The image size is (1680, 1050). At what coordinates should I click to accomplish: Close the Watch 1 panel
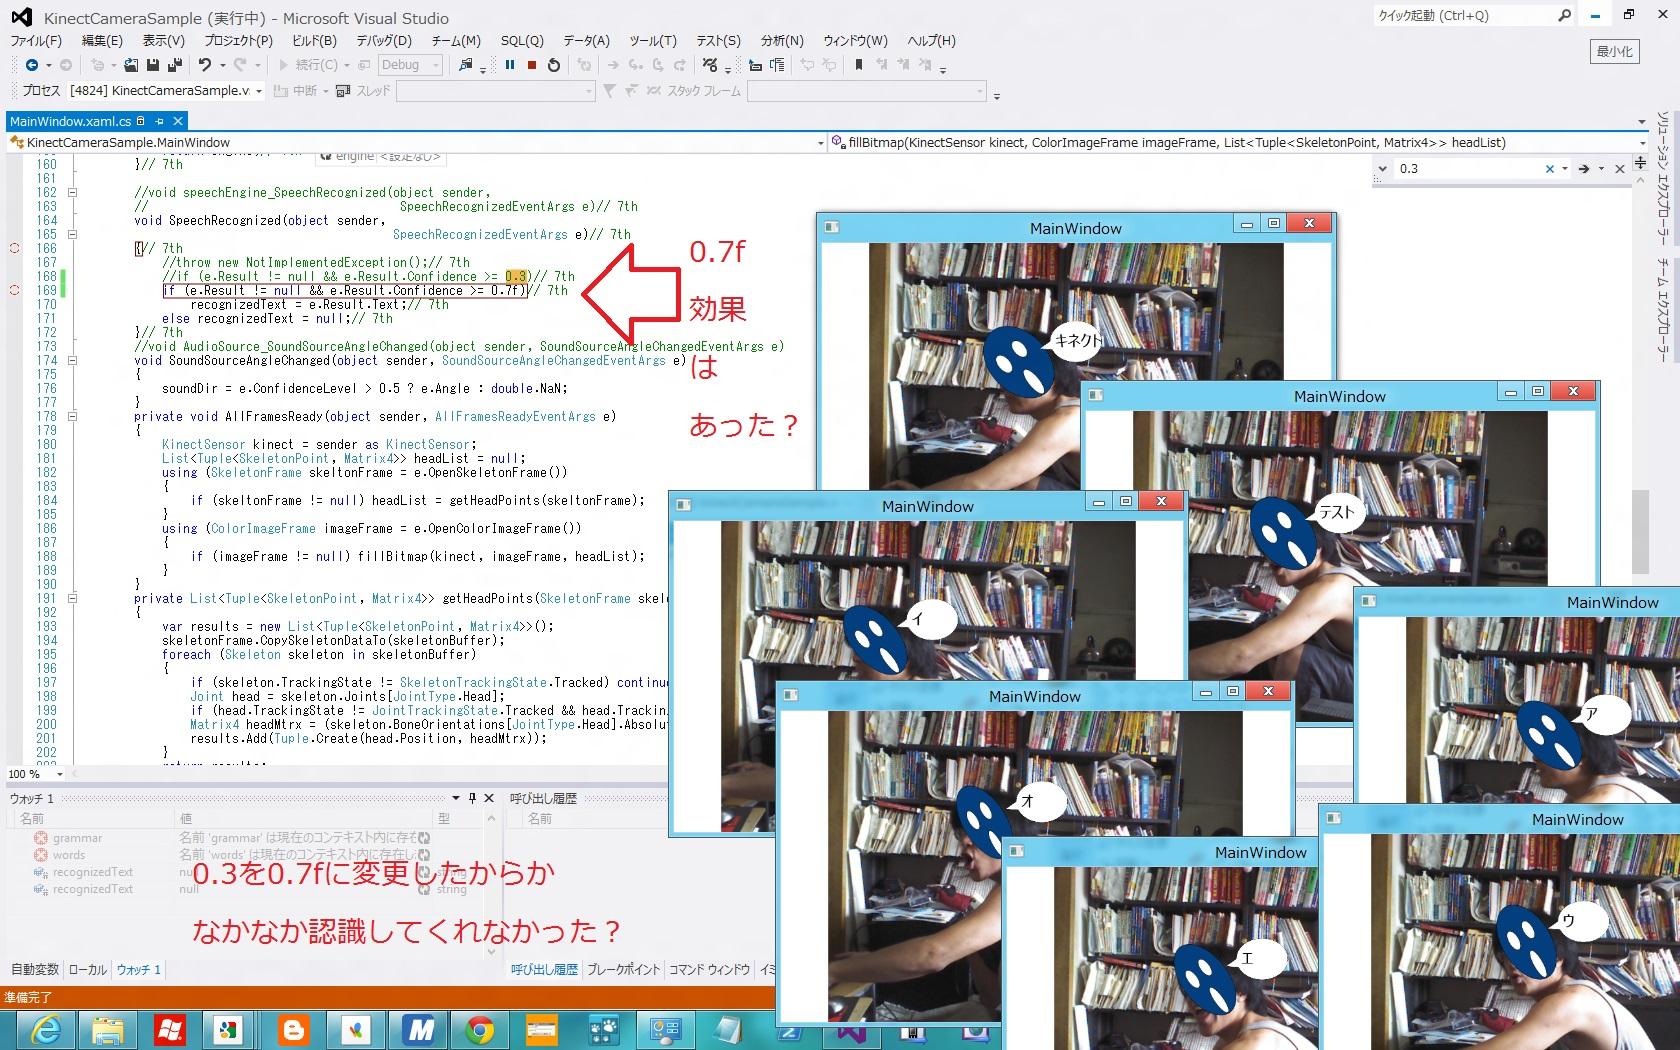(x=489, y=798)
